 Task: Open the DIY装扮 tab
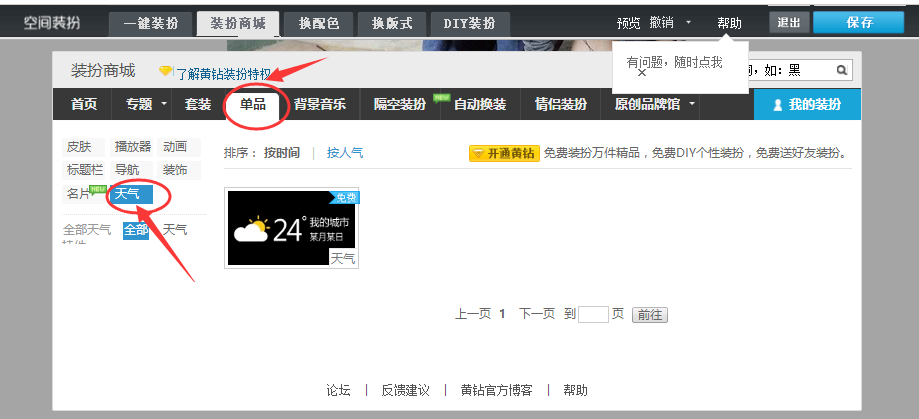470,24
